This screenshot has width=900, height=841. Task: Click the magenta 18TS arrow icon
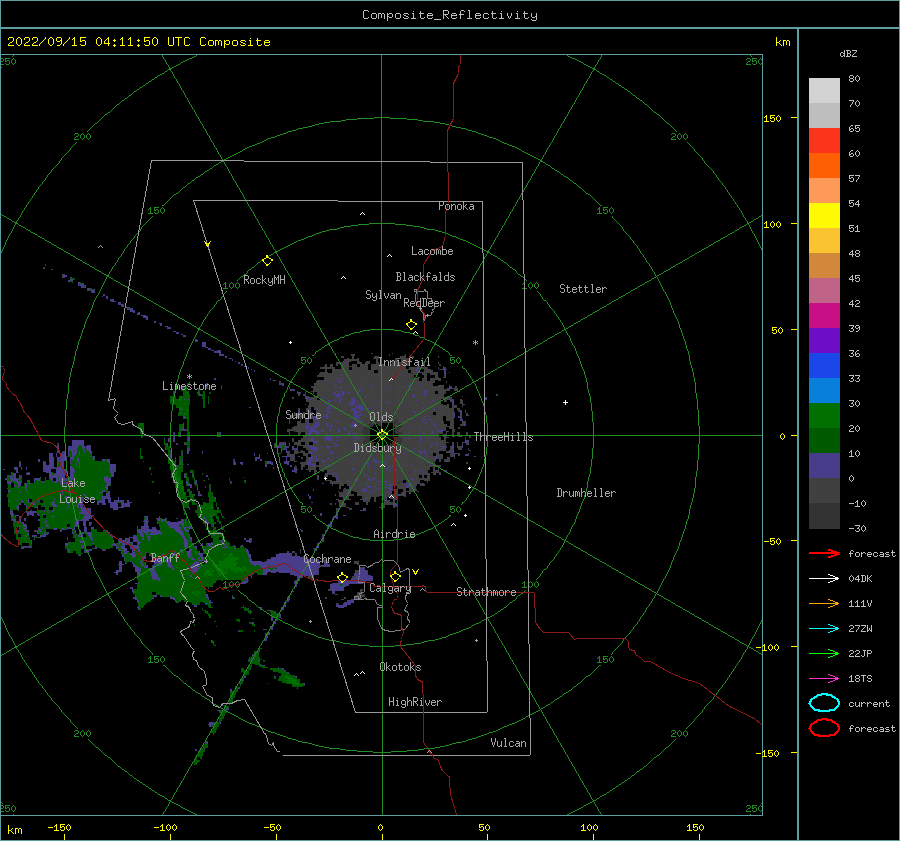pos(824,679)
